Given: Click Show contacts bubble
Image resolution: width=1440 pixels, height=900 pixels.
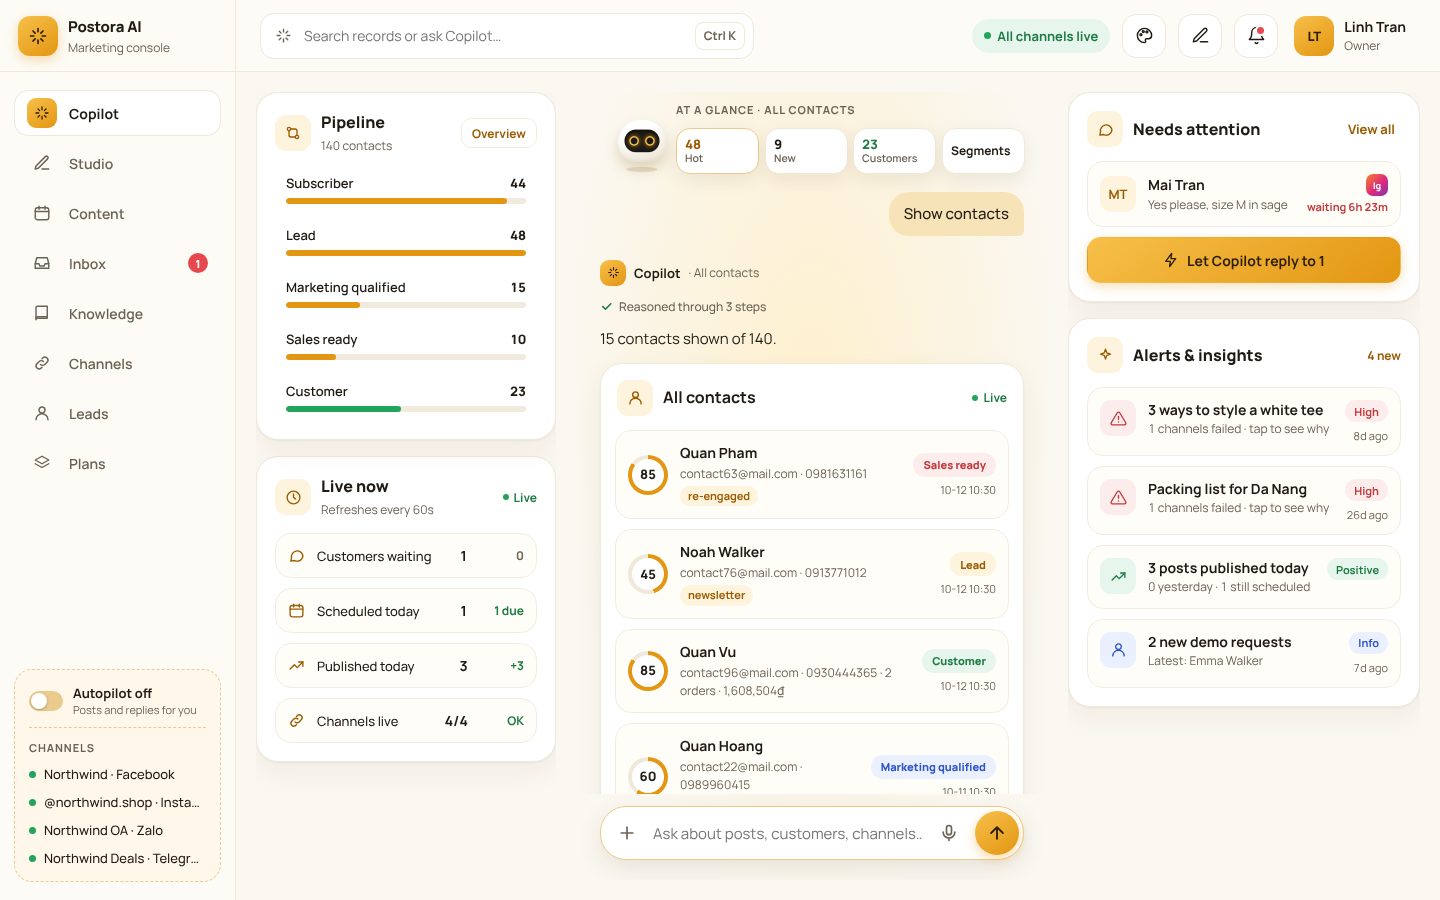Looking at the screenshot, I should click(x=956, y=214).
